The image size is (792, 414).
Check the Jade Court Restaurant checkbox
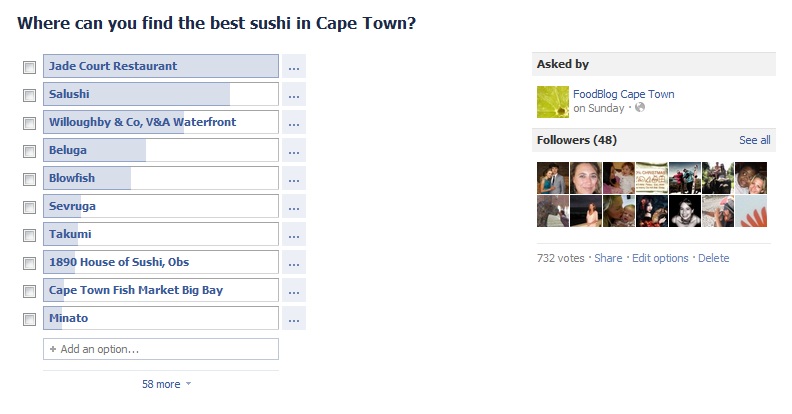(x=29, y=67)
